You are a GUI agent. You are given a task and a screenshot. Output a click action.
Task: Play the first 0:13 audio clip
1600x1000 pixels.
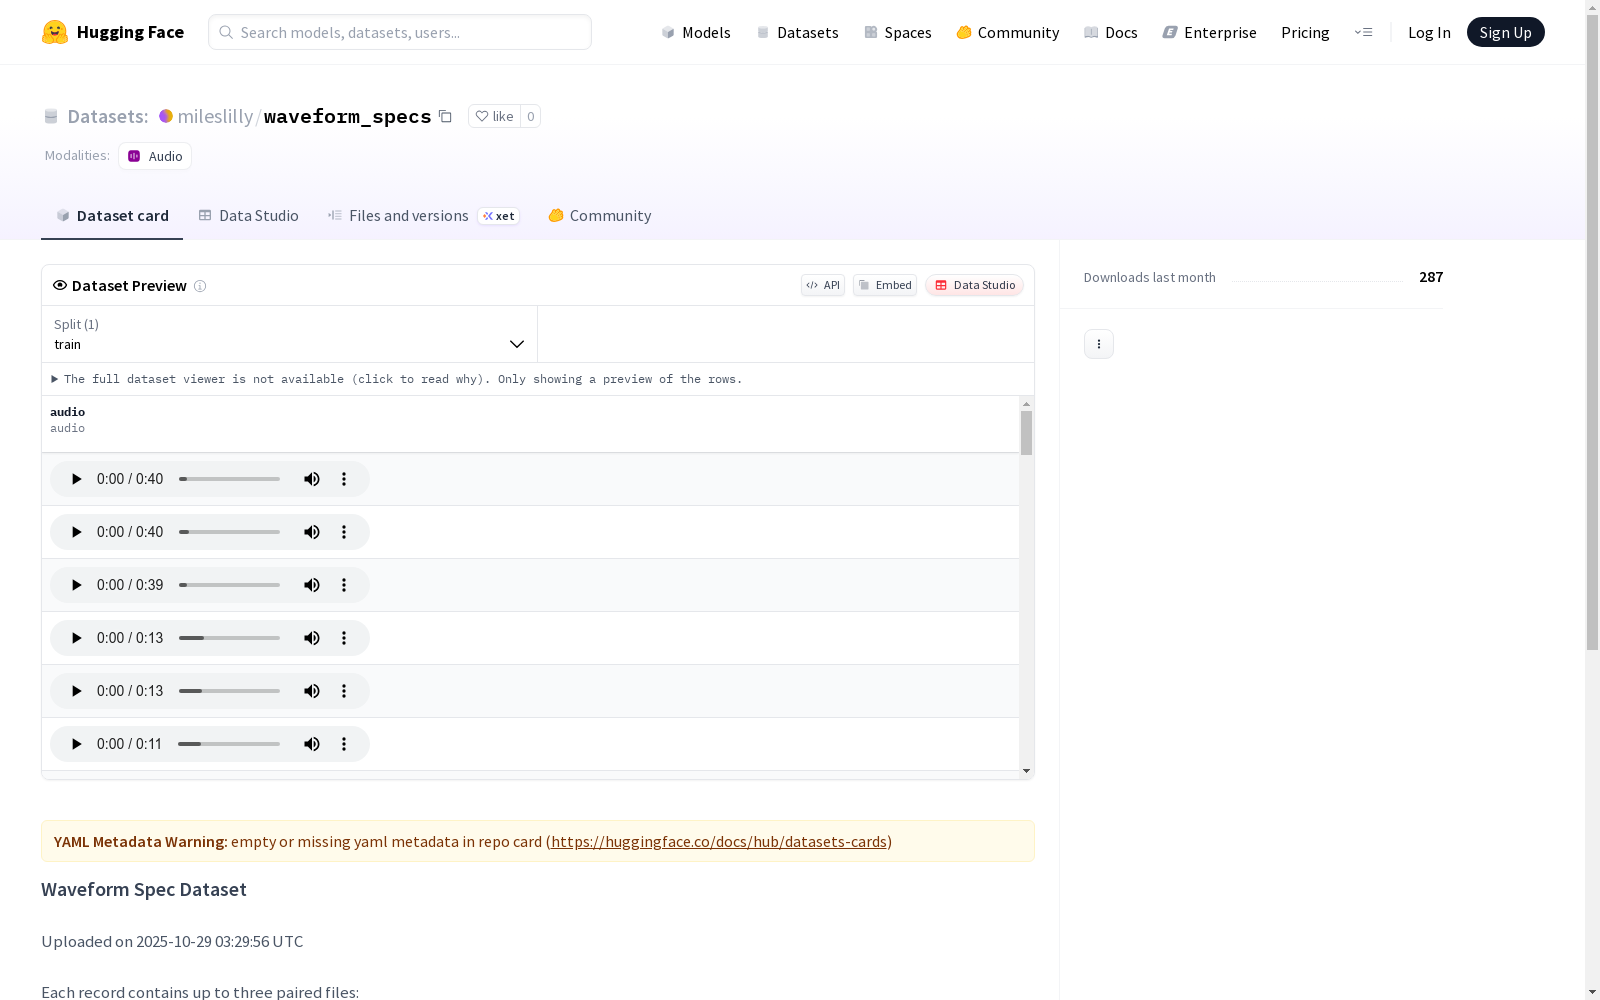tap(76, 638)
